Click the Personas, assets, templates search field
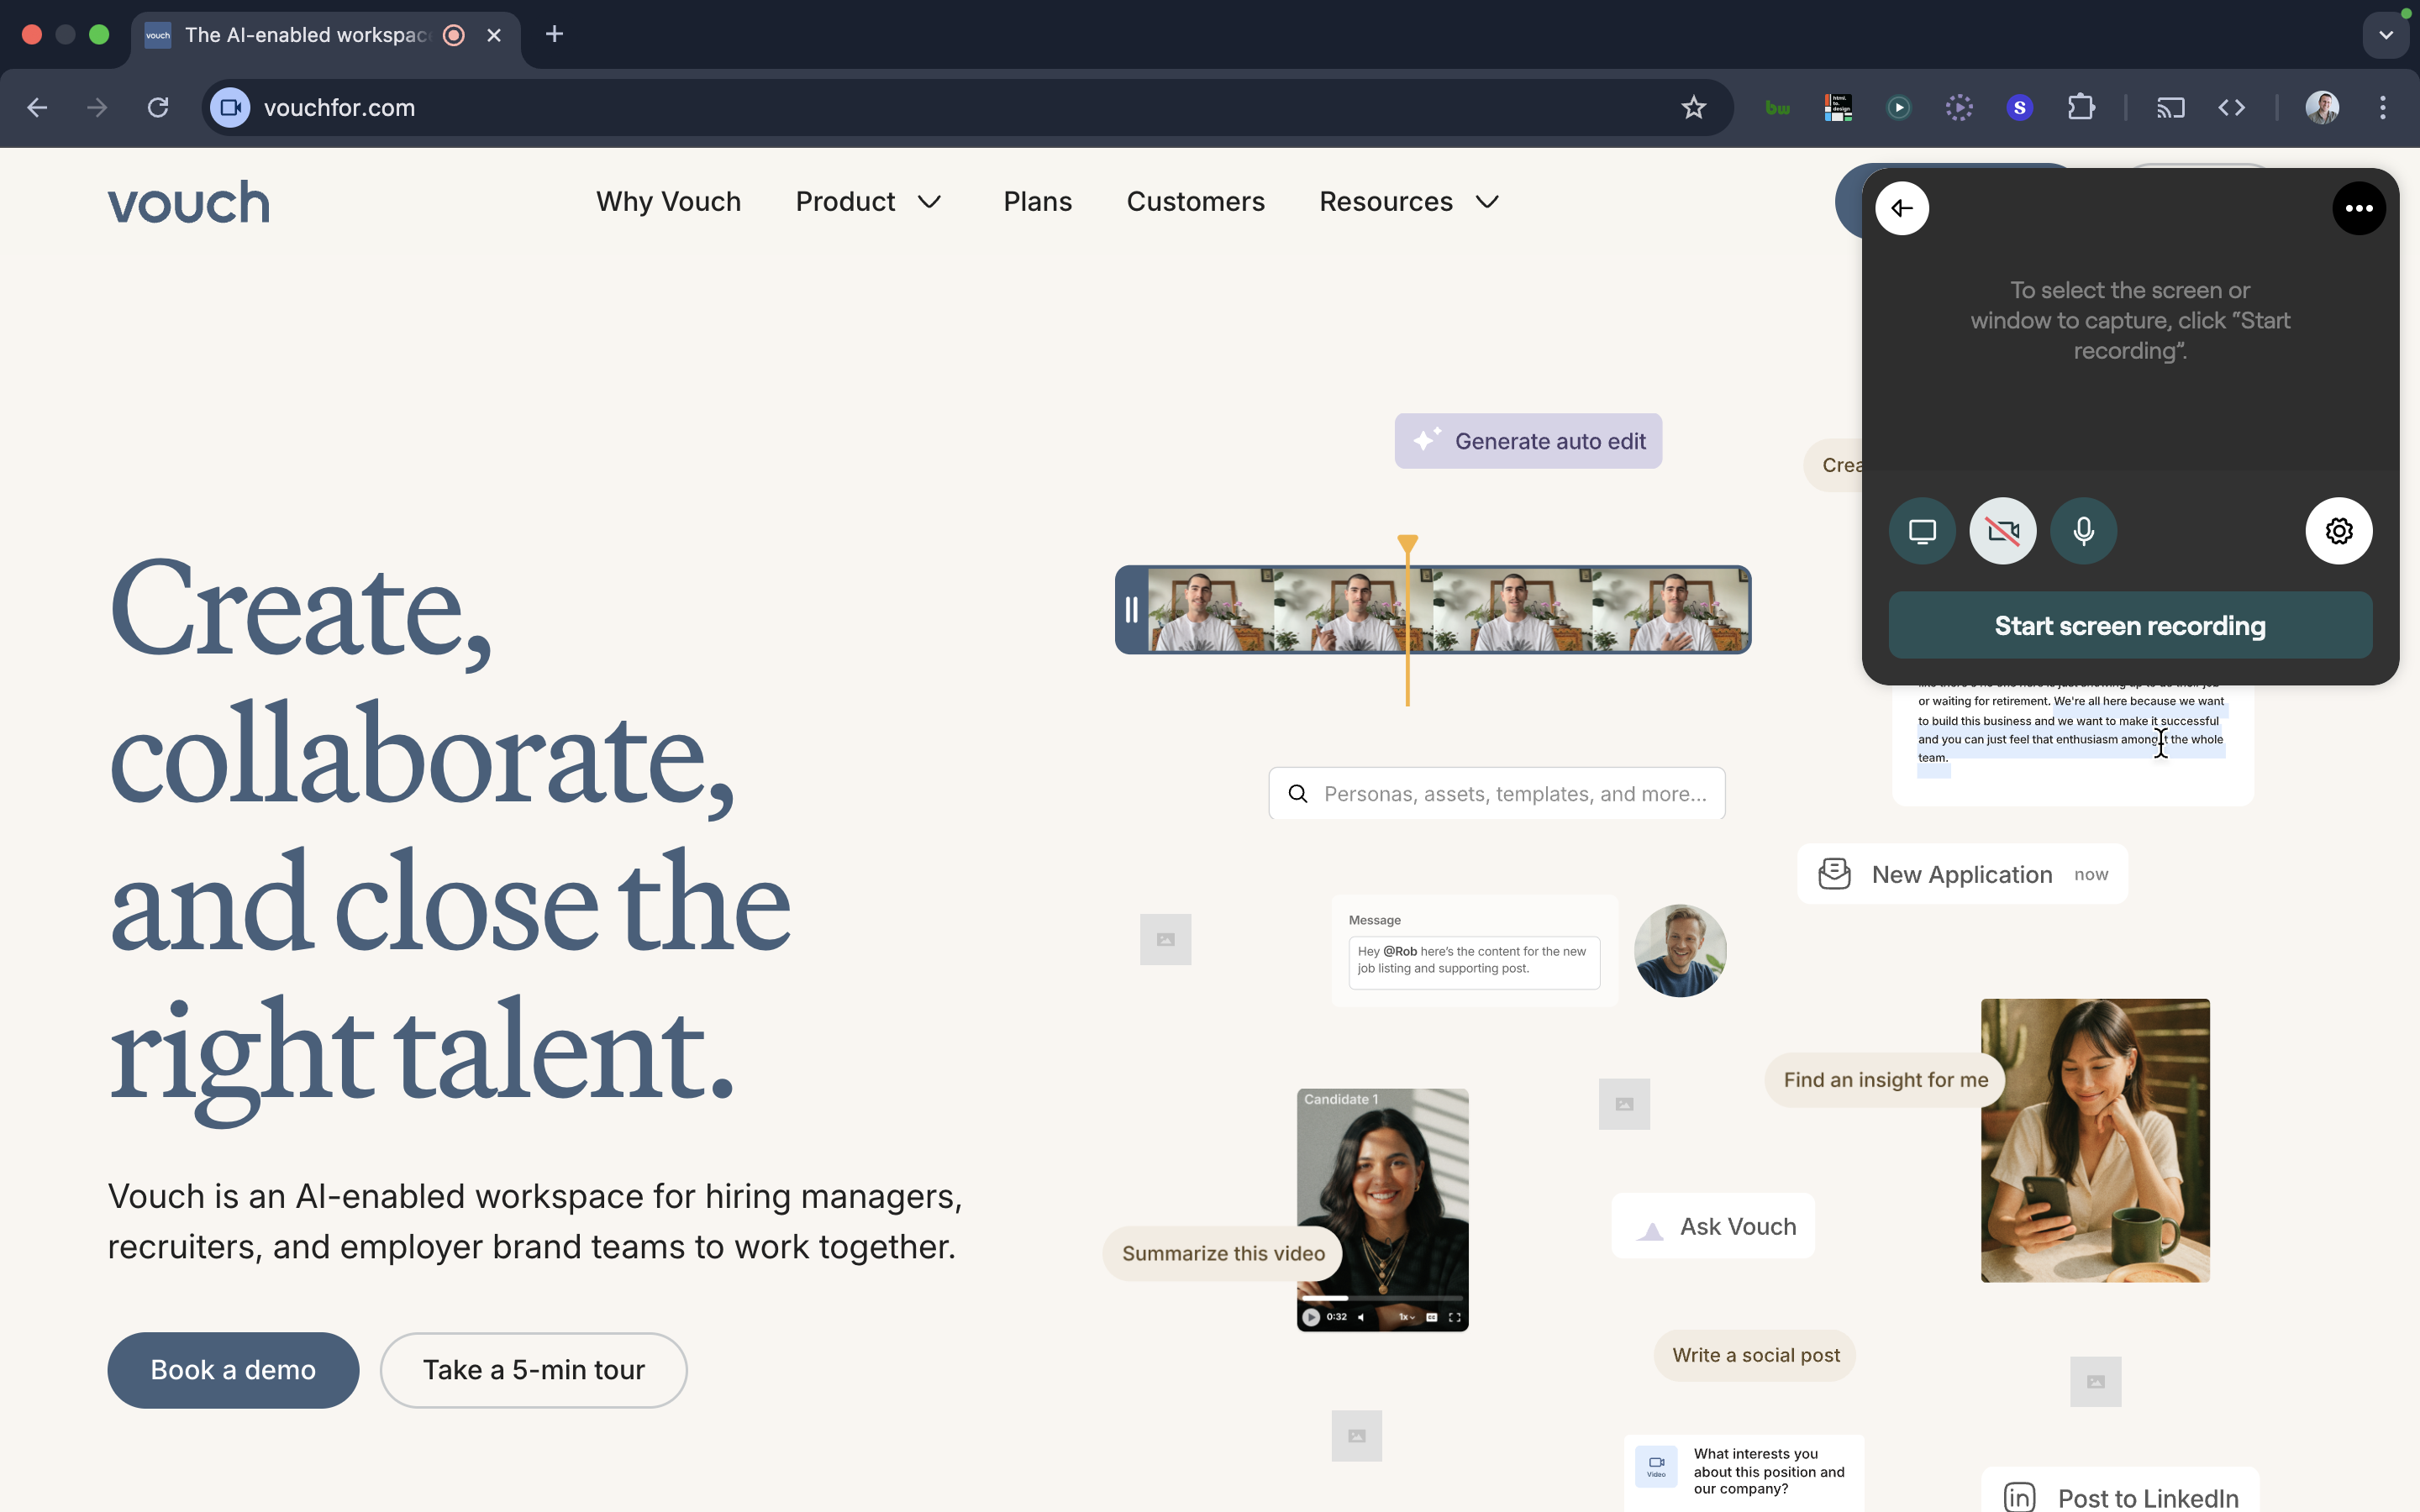The width and height of the screenshot is (2420, 1512). point(1496,794)
